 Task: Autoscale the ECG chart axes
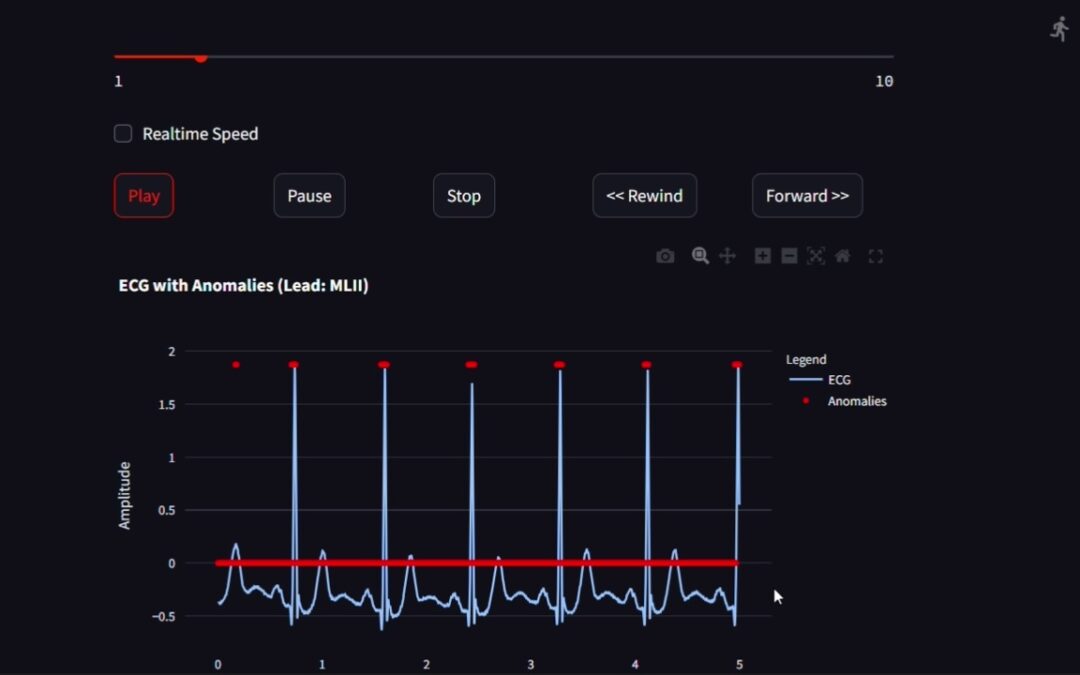[816, 256]
